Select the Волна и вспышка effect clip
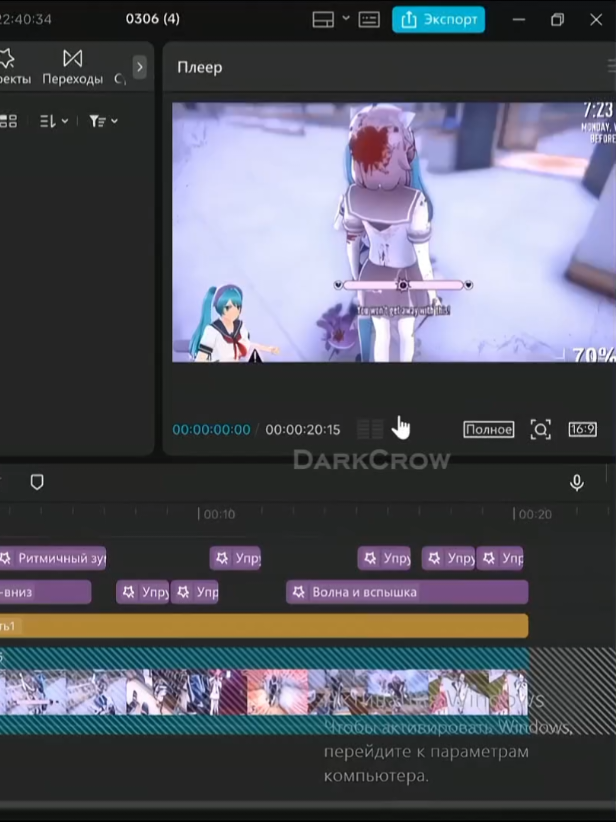 coord(407,592)
